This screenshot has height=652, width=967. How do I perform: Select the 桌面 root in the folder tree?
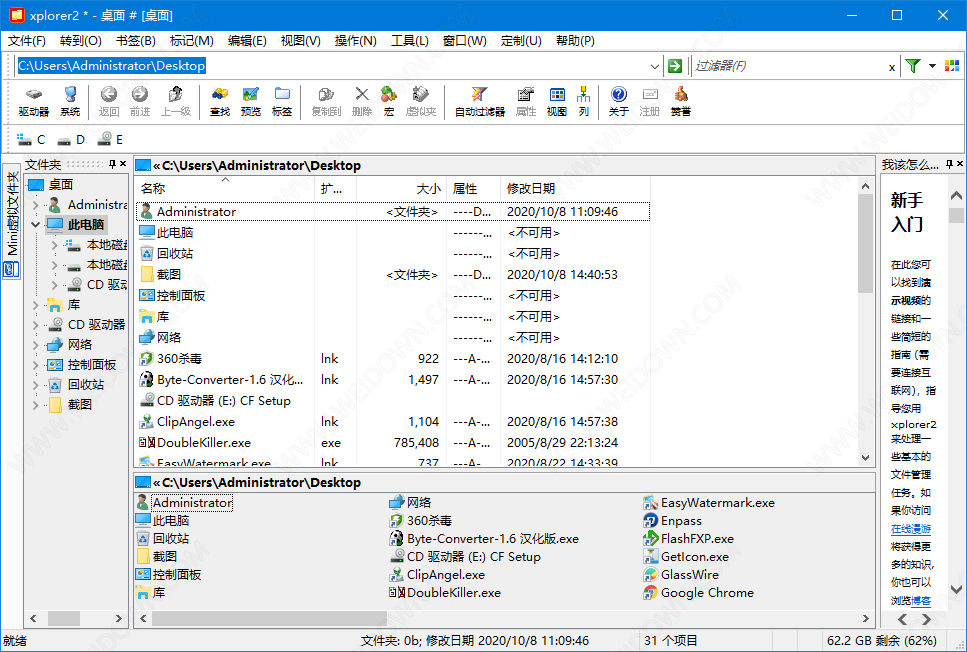tap(51, 184)
